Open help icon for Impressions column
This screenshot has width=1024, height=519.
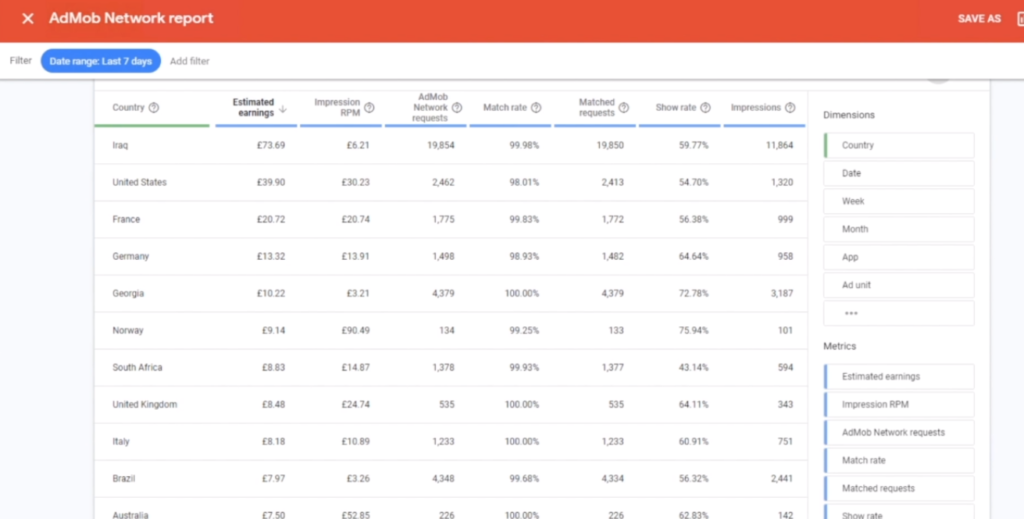tap(790, 108)
